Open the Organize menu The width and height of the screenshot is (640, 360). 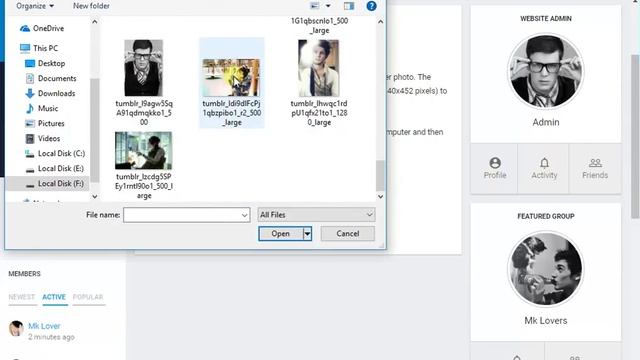[x=35, y=6]
